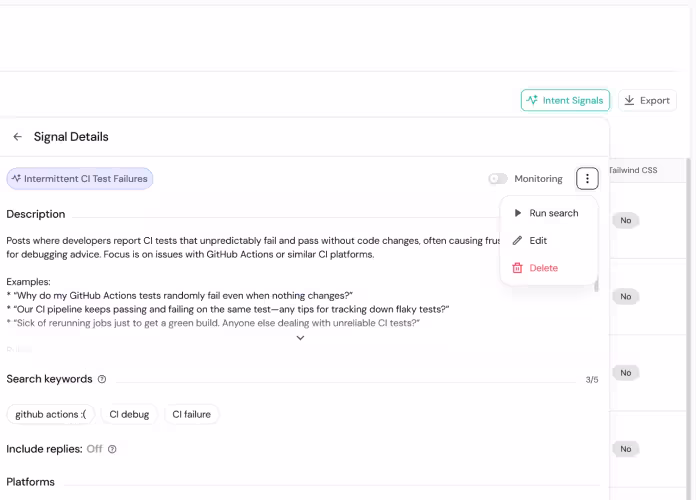Click the Export download icon

click(x=630, y=100)
